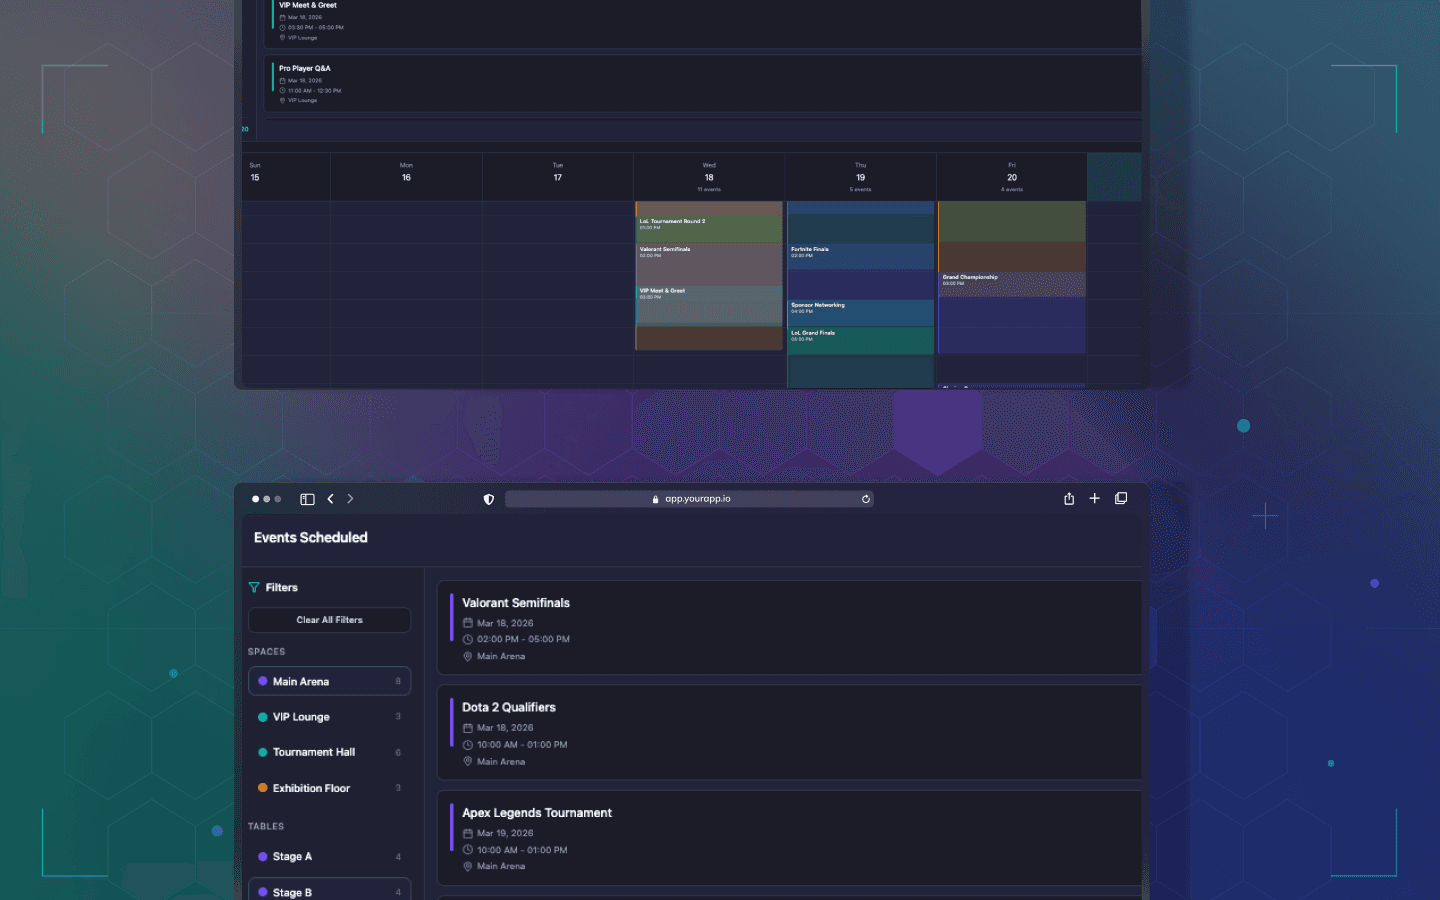Click the Events Scheduled heading

coord(311,538)
